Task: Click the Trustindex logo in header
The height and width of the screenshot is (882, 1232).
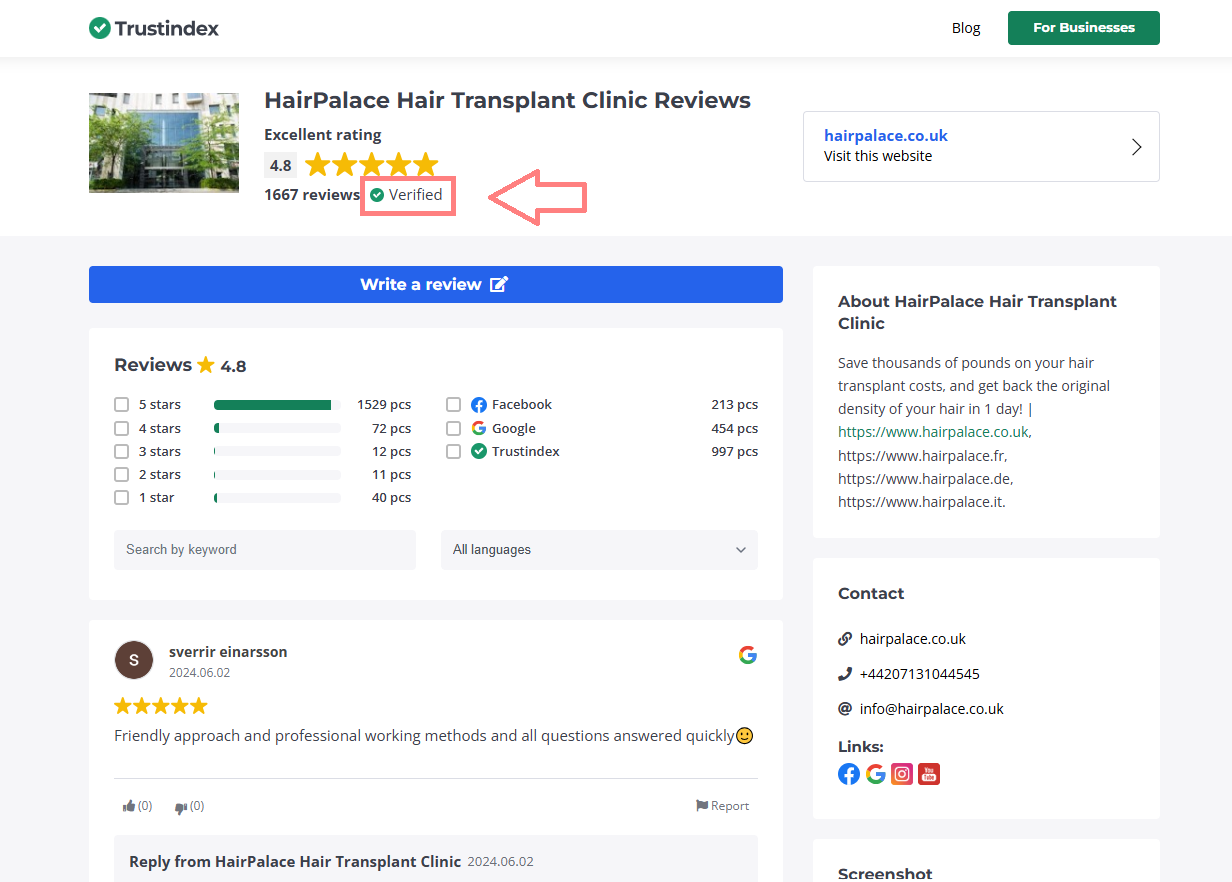Action: (x=154, y=28)
